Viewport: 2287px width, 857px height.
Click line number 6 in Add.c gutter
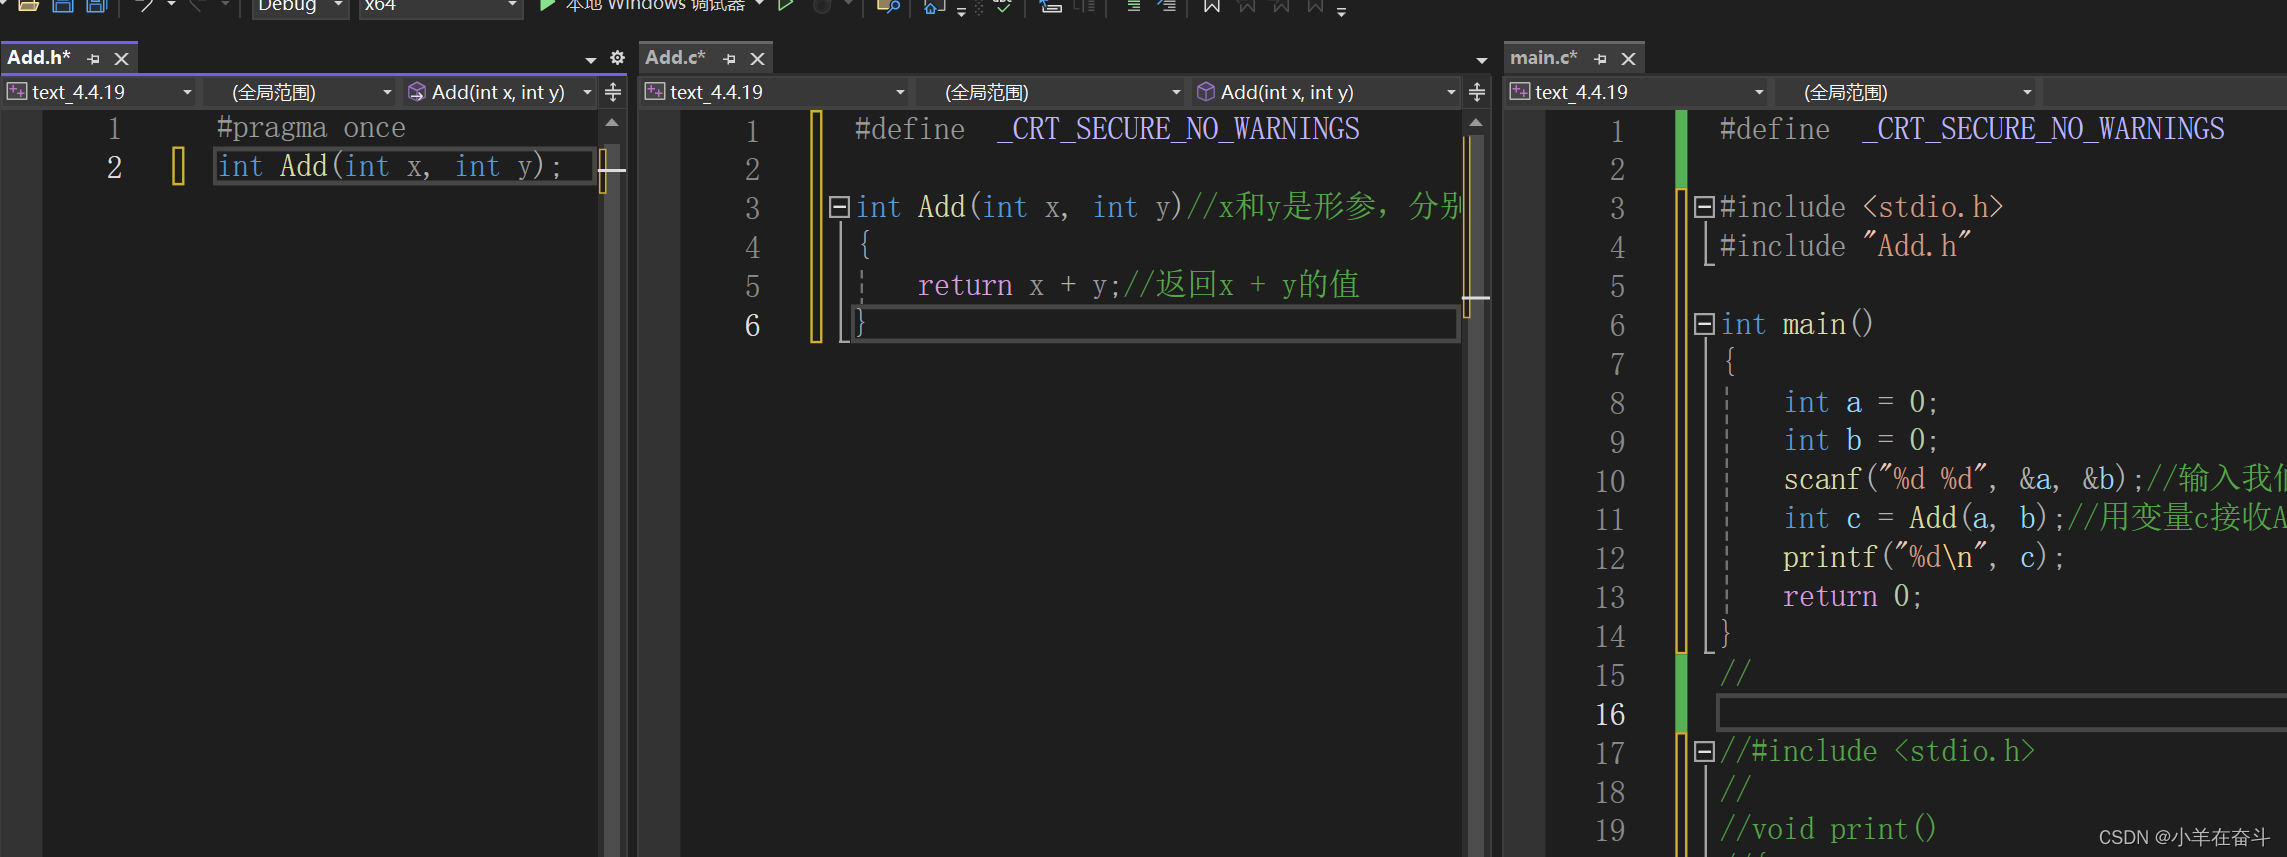[752, 326]
